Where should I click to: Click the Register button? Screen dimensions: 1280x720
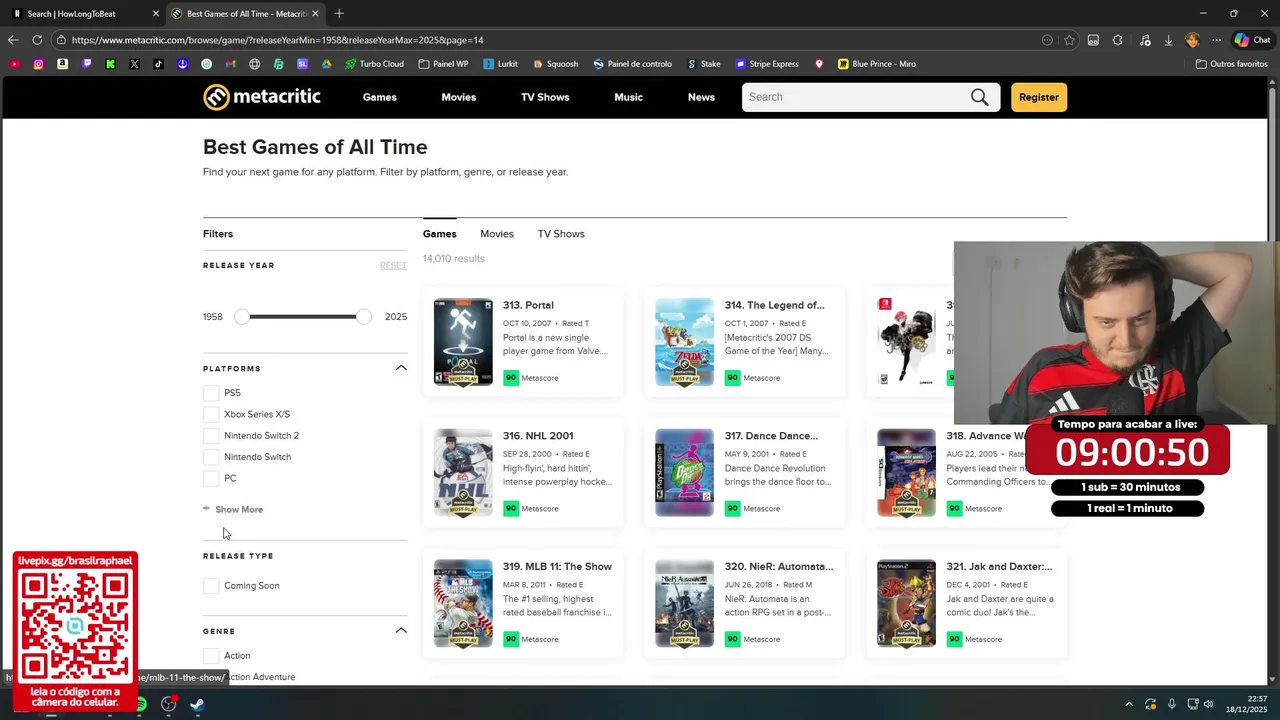click(1039, 97)
